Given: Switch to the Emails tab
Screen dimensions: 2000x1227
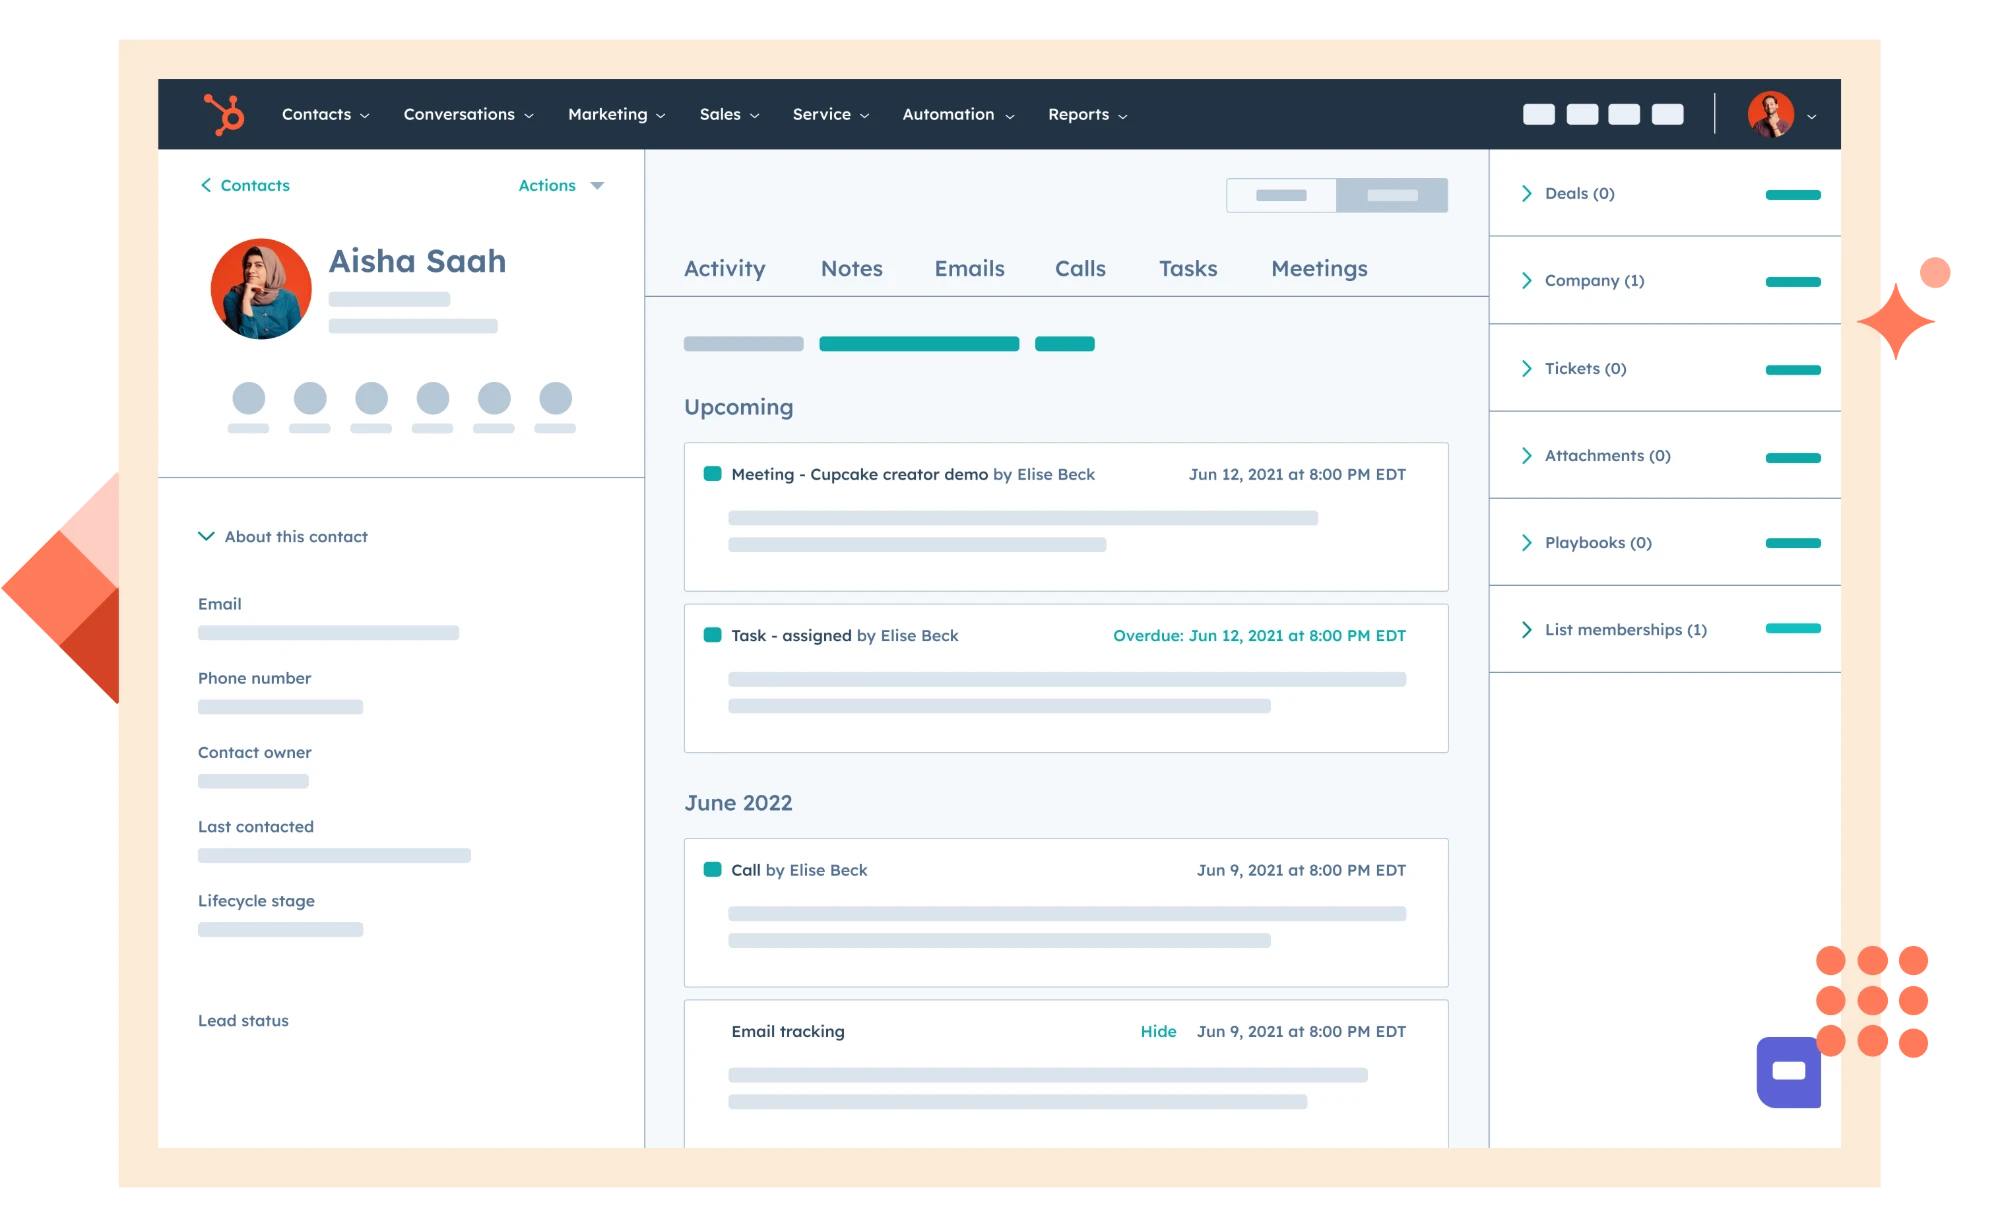Looking at the screenshot, I should (969, 268).
